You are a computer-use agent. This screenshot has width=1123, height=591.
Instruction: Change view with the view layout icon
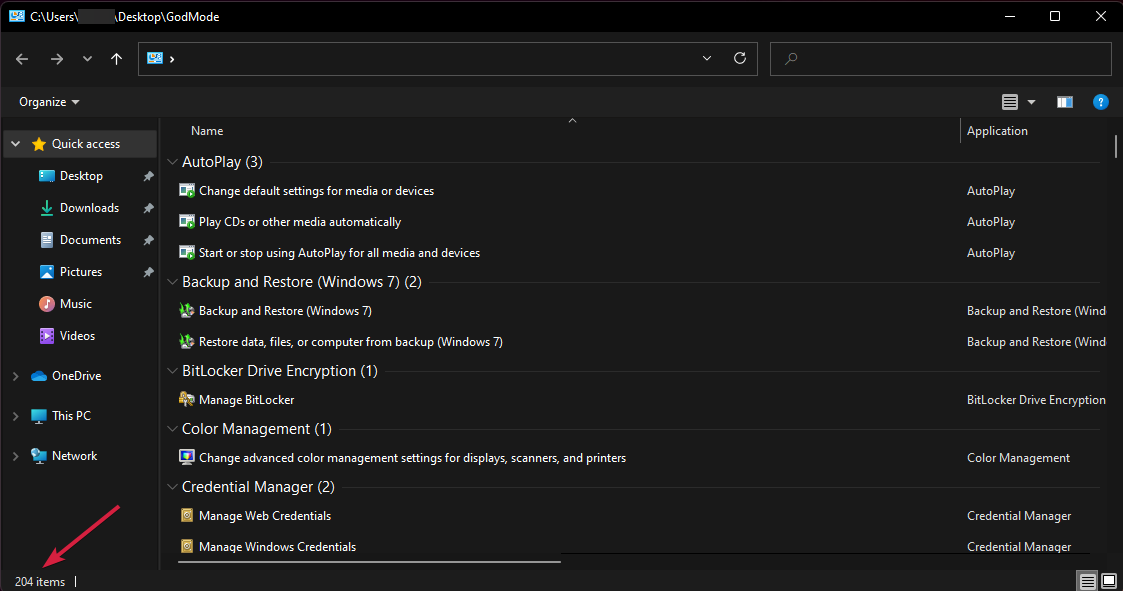tap(1010, 102)
